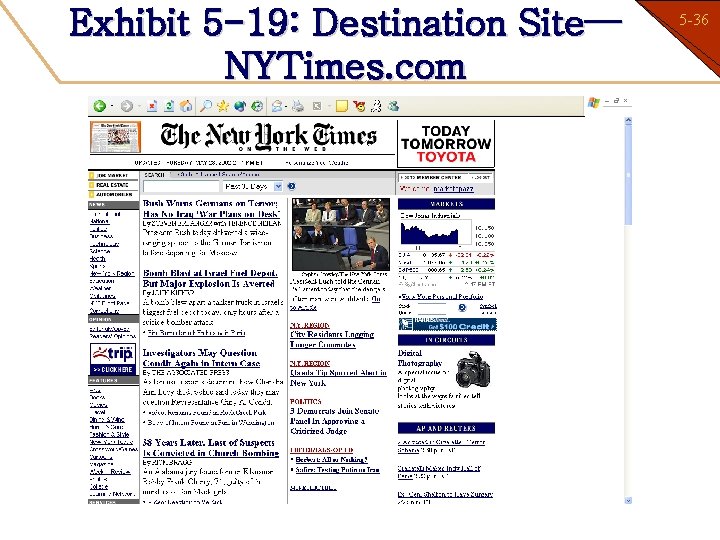Click the stock quote Go icon
This screenshot has height=540, width=720.
pos(462,307)
